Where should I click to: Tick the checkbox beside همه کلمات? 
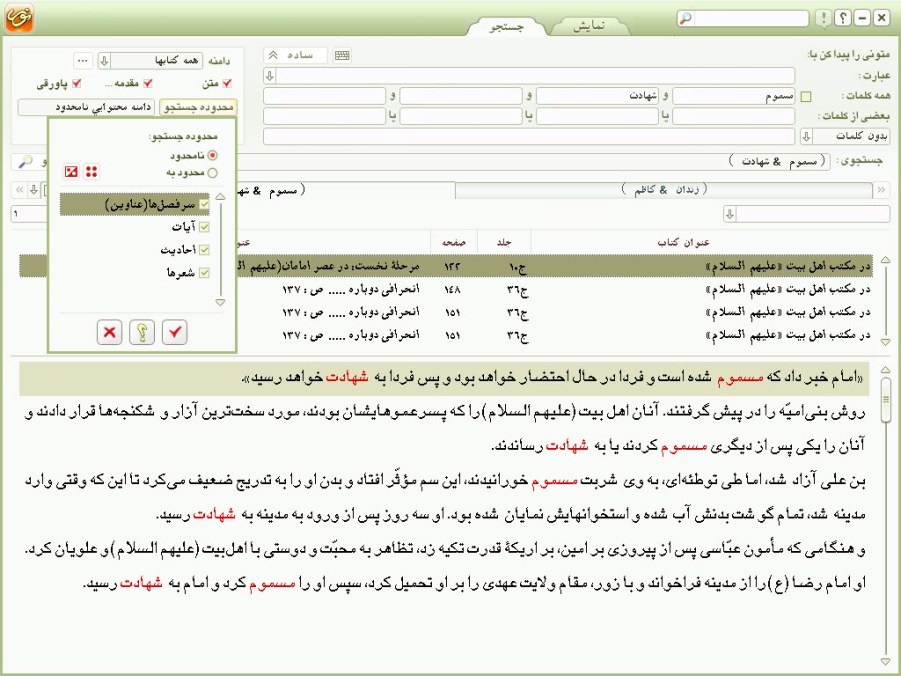(x=806, y=97)
